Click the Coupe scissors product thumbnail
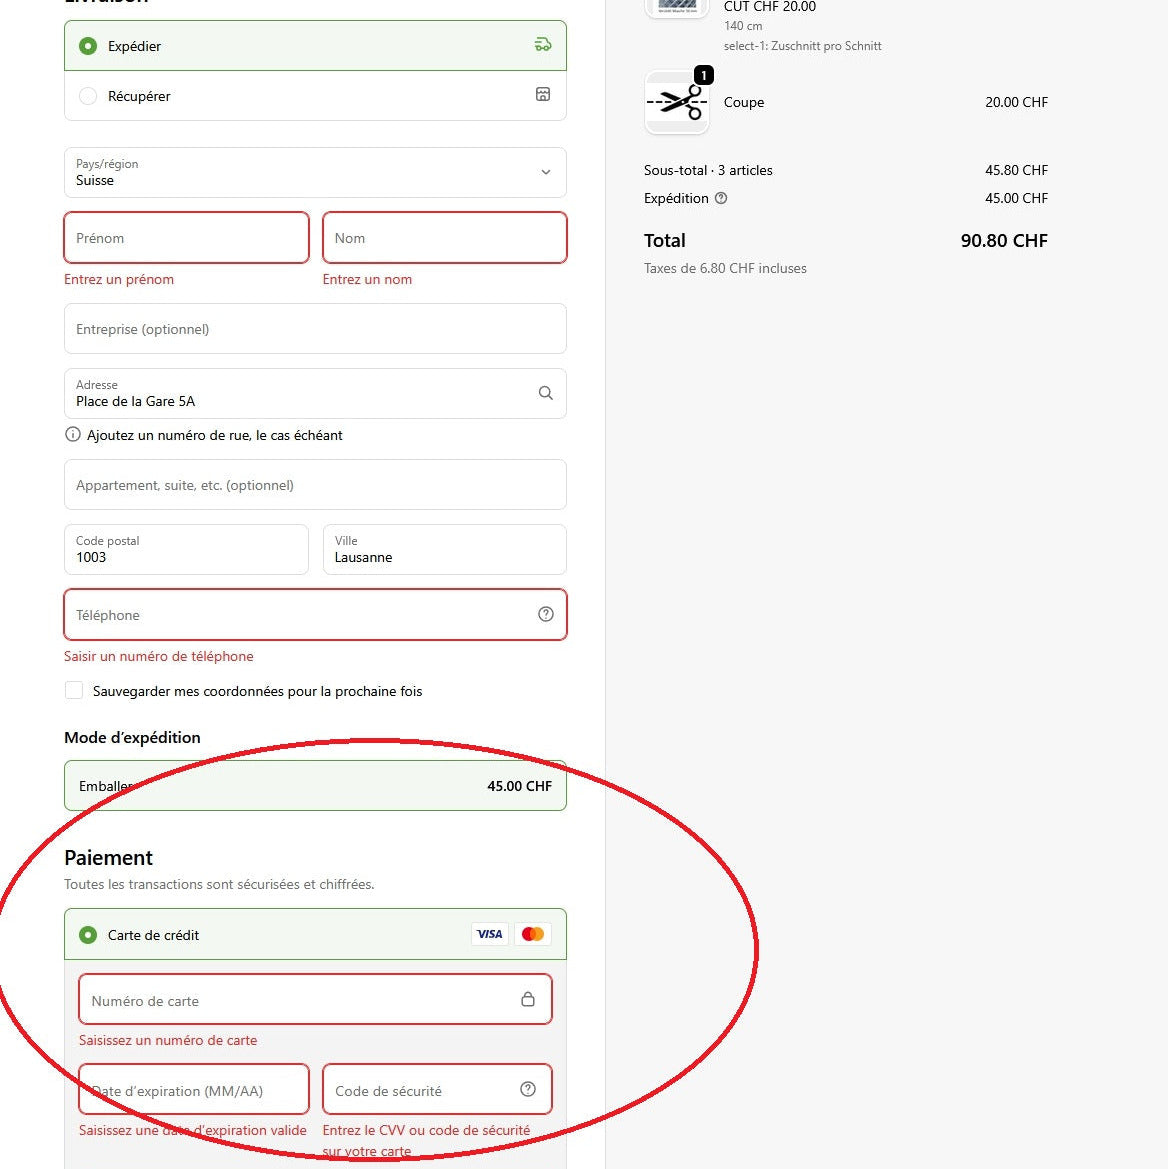The image size is (1168, 1169). point(677,102)
